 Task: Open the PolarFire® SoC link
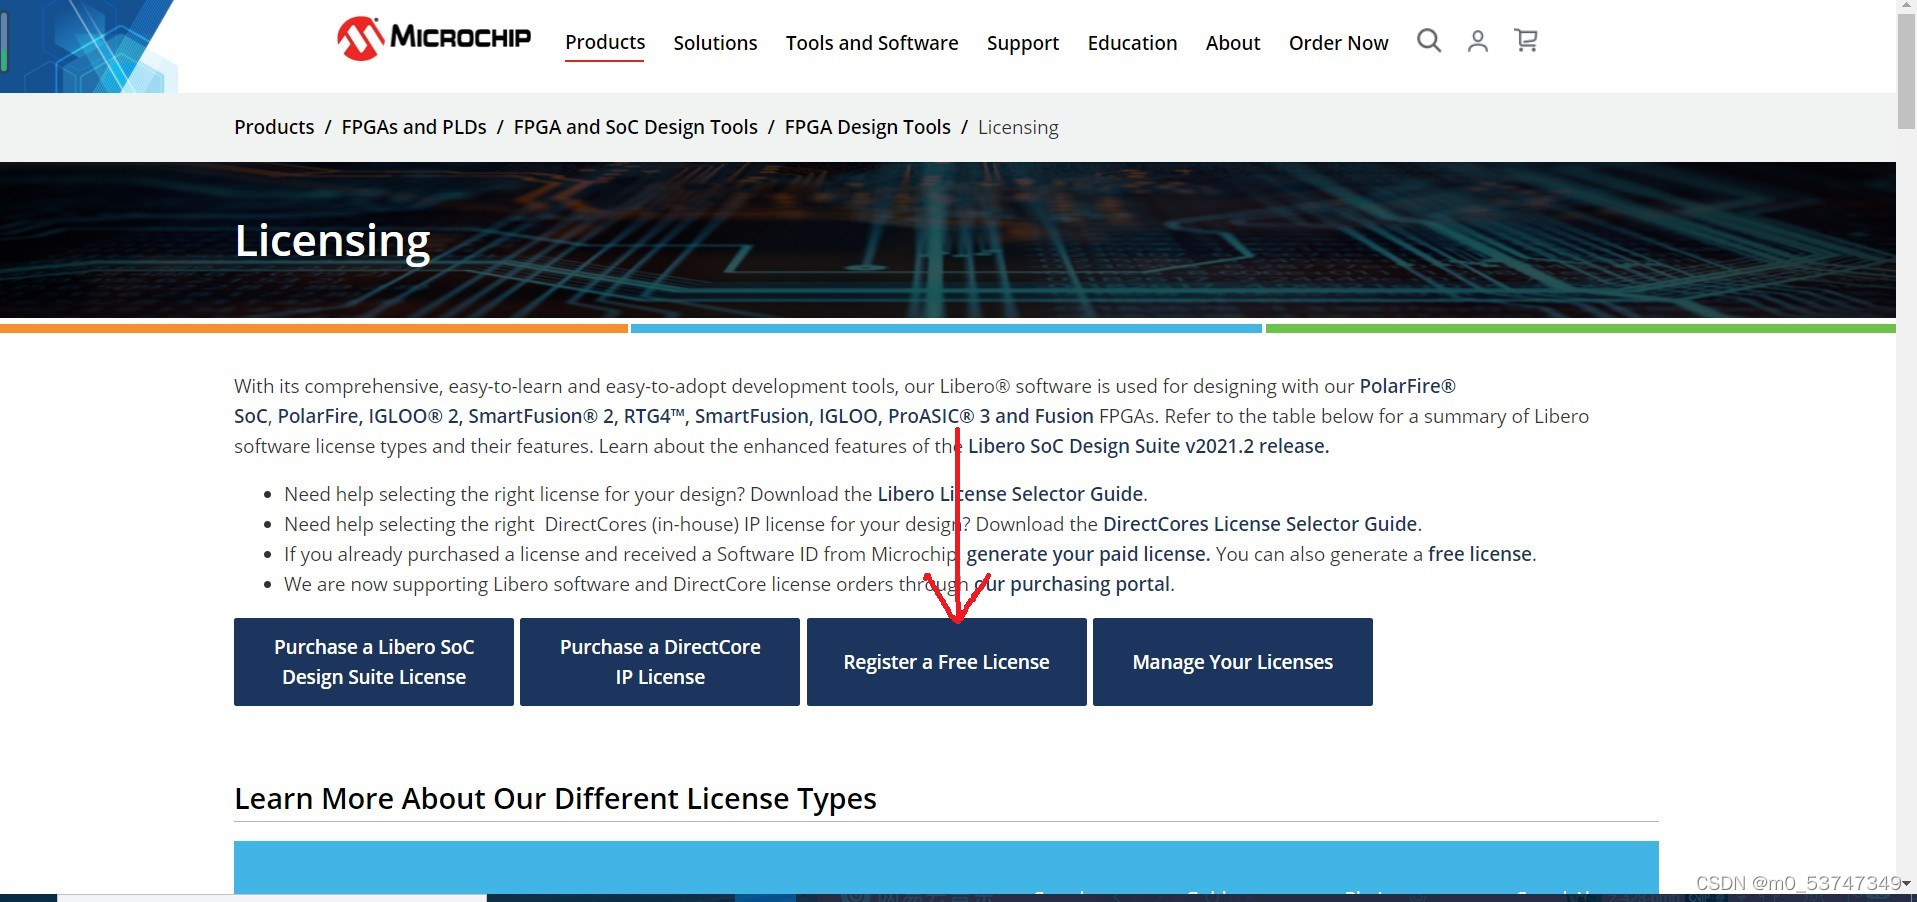point(1407,386)
